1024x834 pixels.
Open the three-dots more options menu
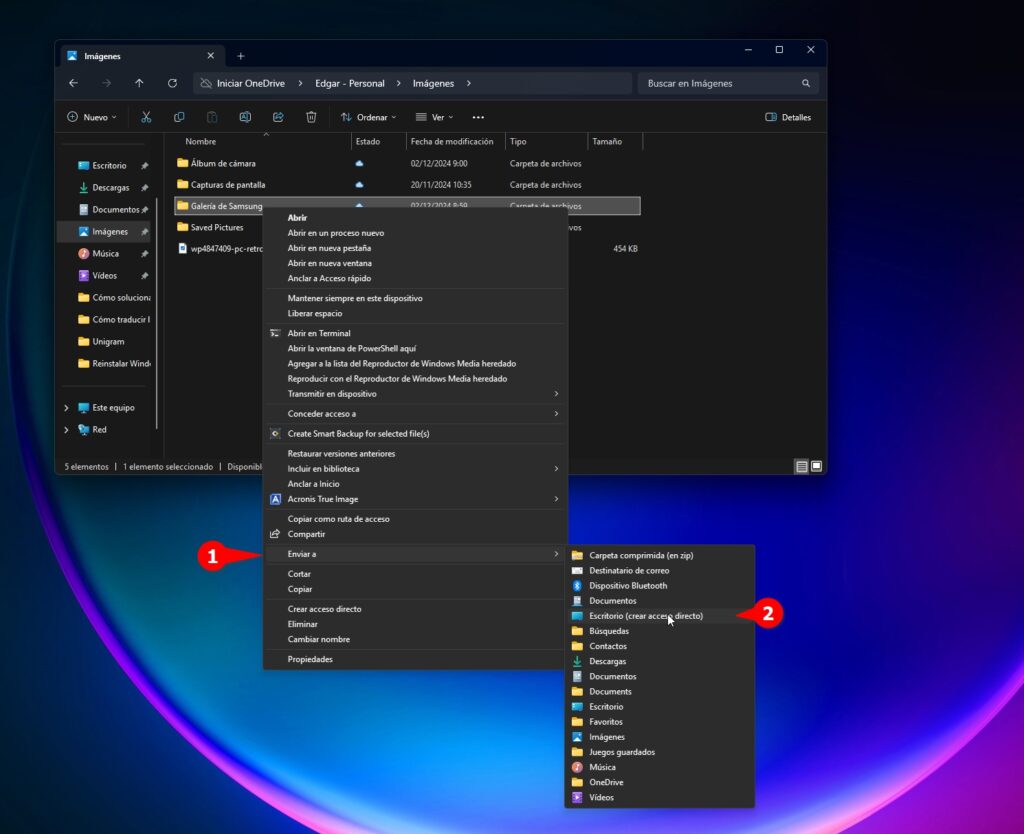[478, 118]
